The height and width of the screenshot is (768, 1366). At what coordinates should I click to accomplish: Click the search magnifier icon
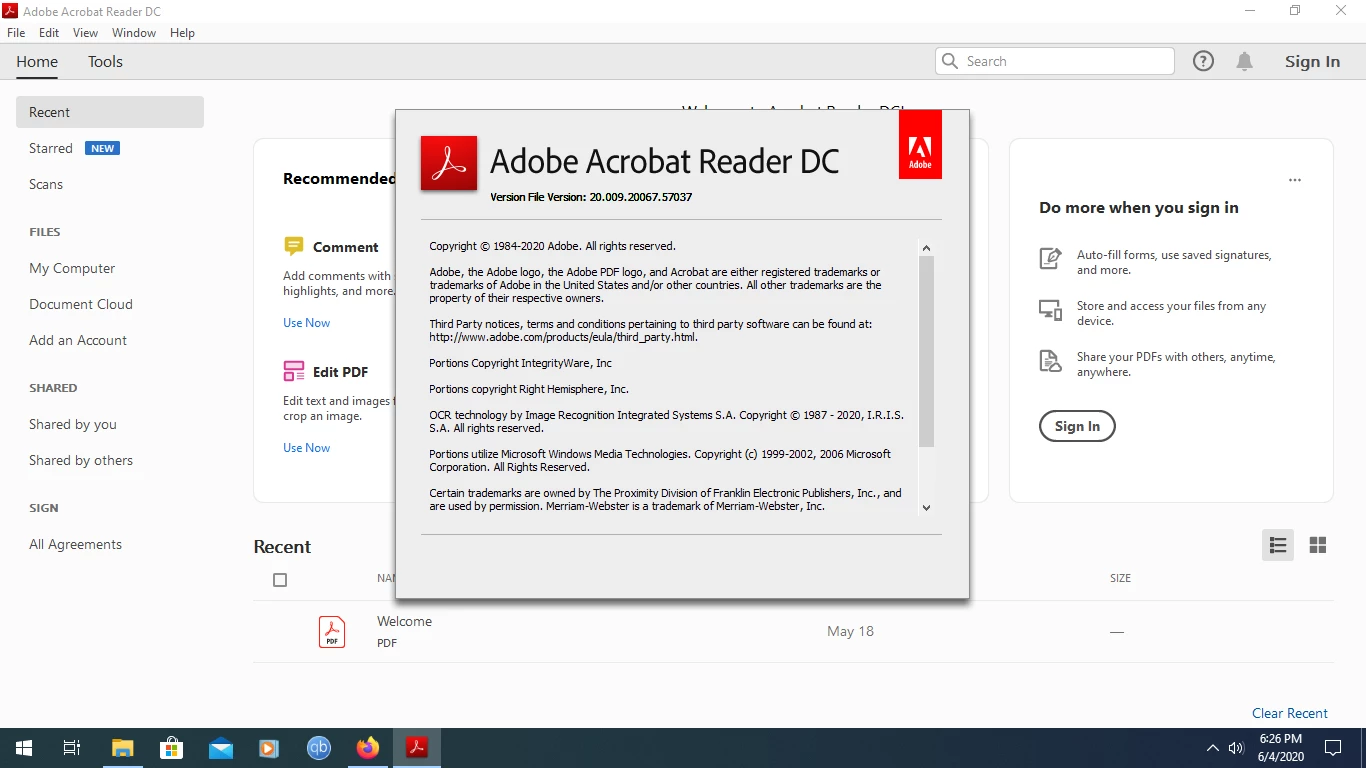[950, 61]
